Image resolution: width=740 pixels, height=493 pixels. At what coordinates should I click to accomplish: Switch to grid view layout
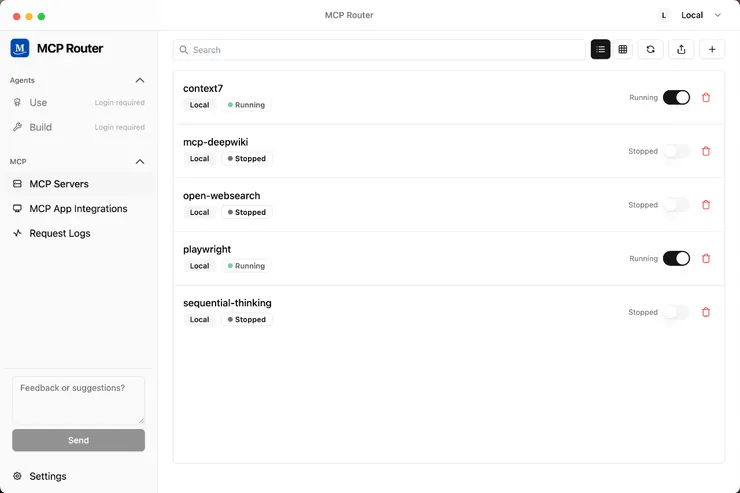tap(623, 49)
